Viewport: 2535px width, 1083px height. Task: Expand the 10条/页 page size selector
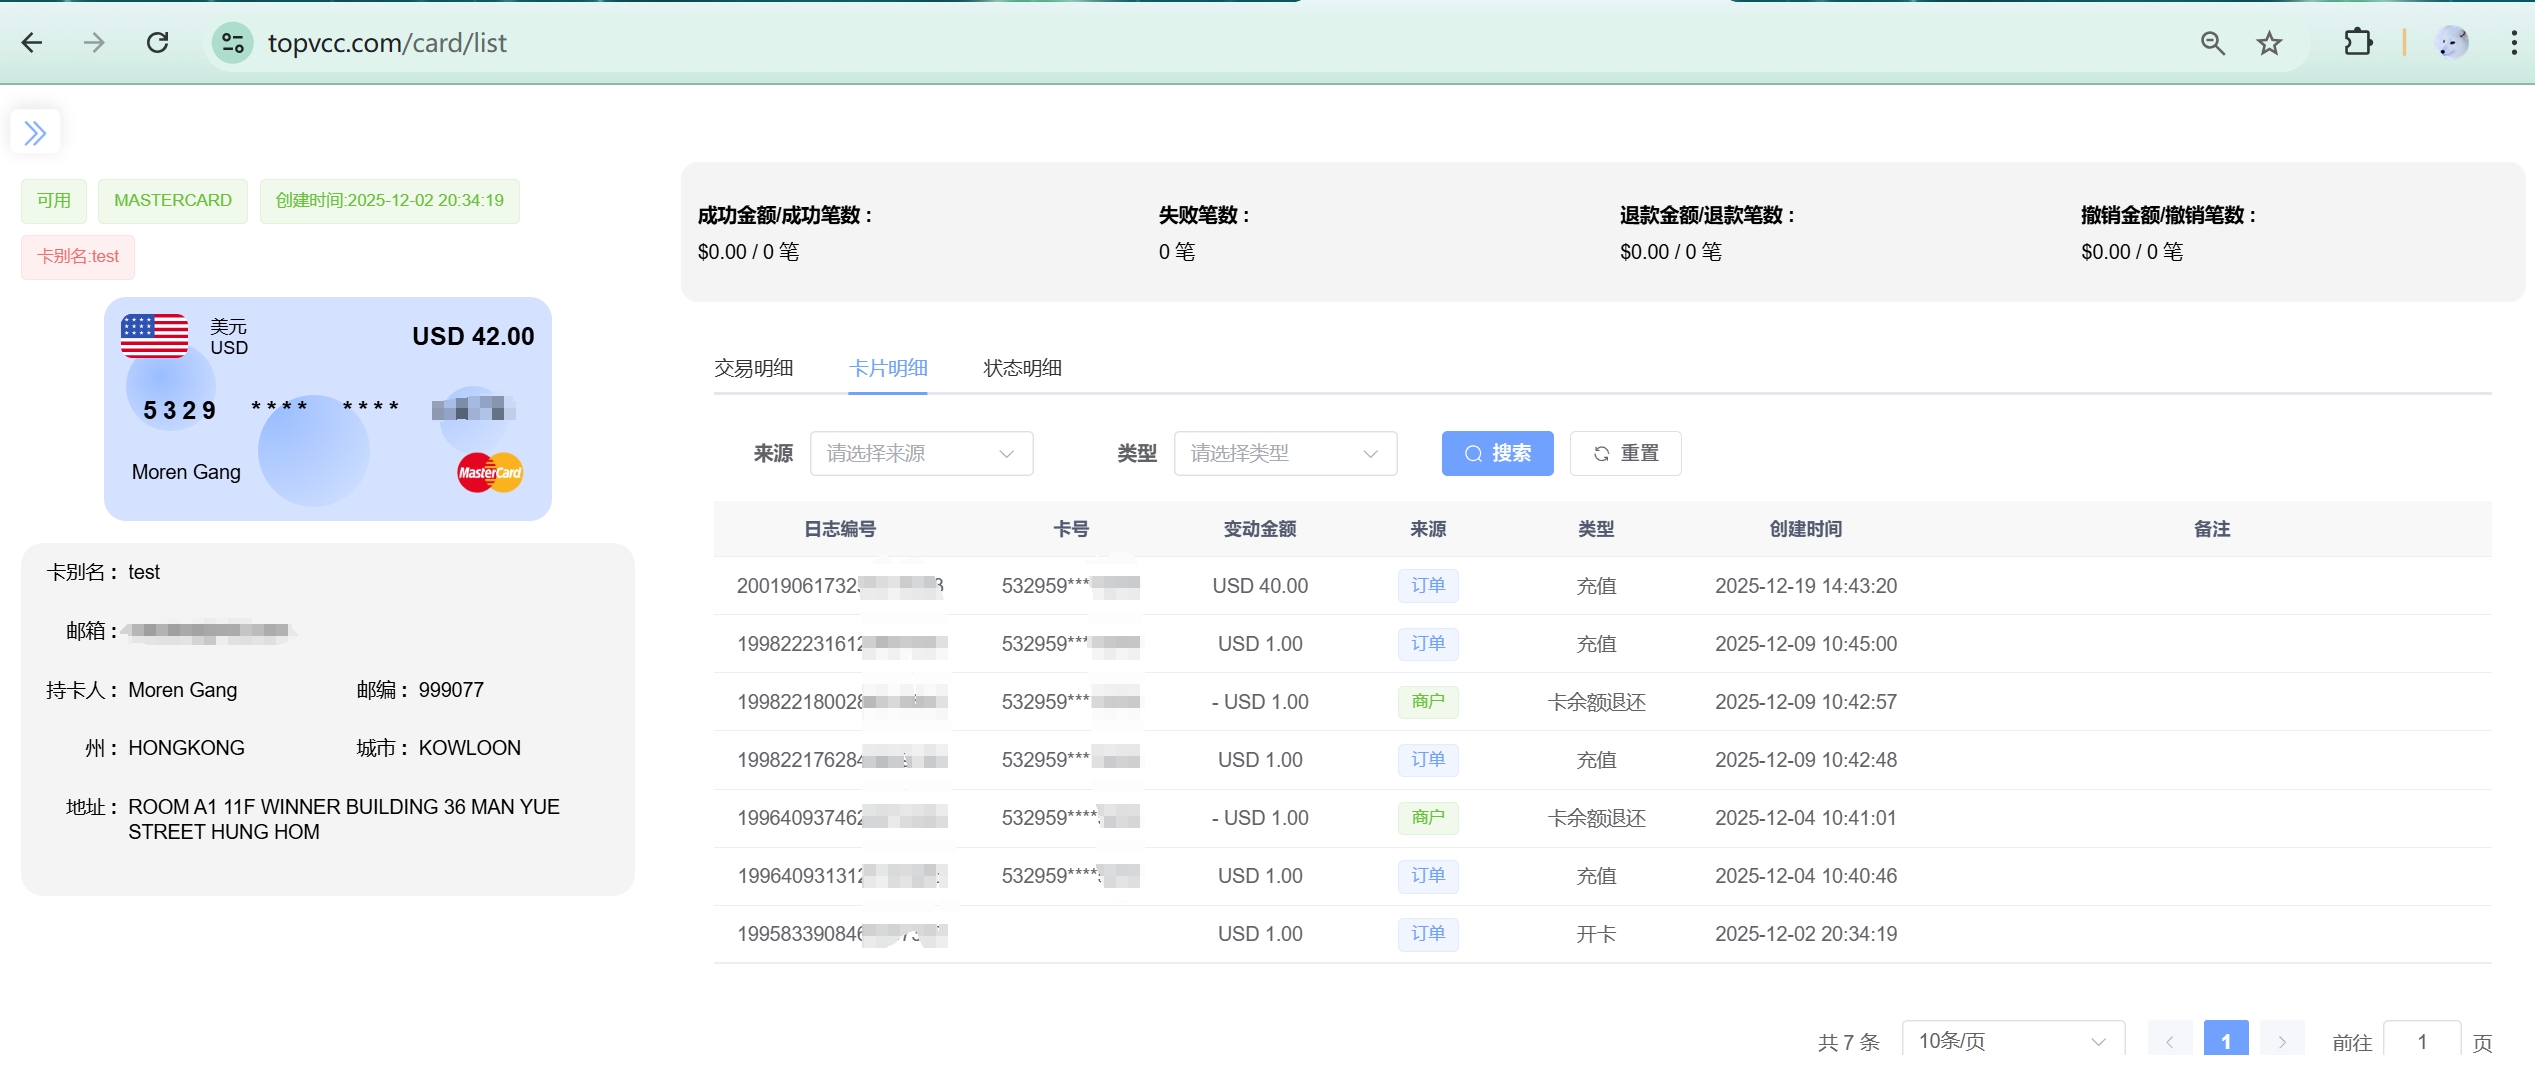pos(2012,1041)
